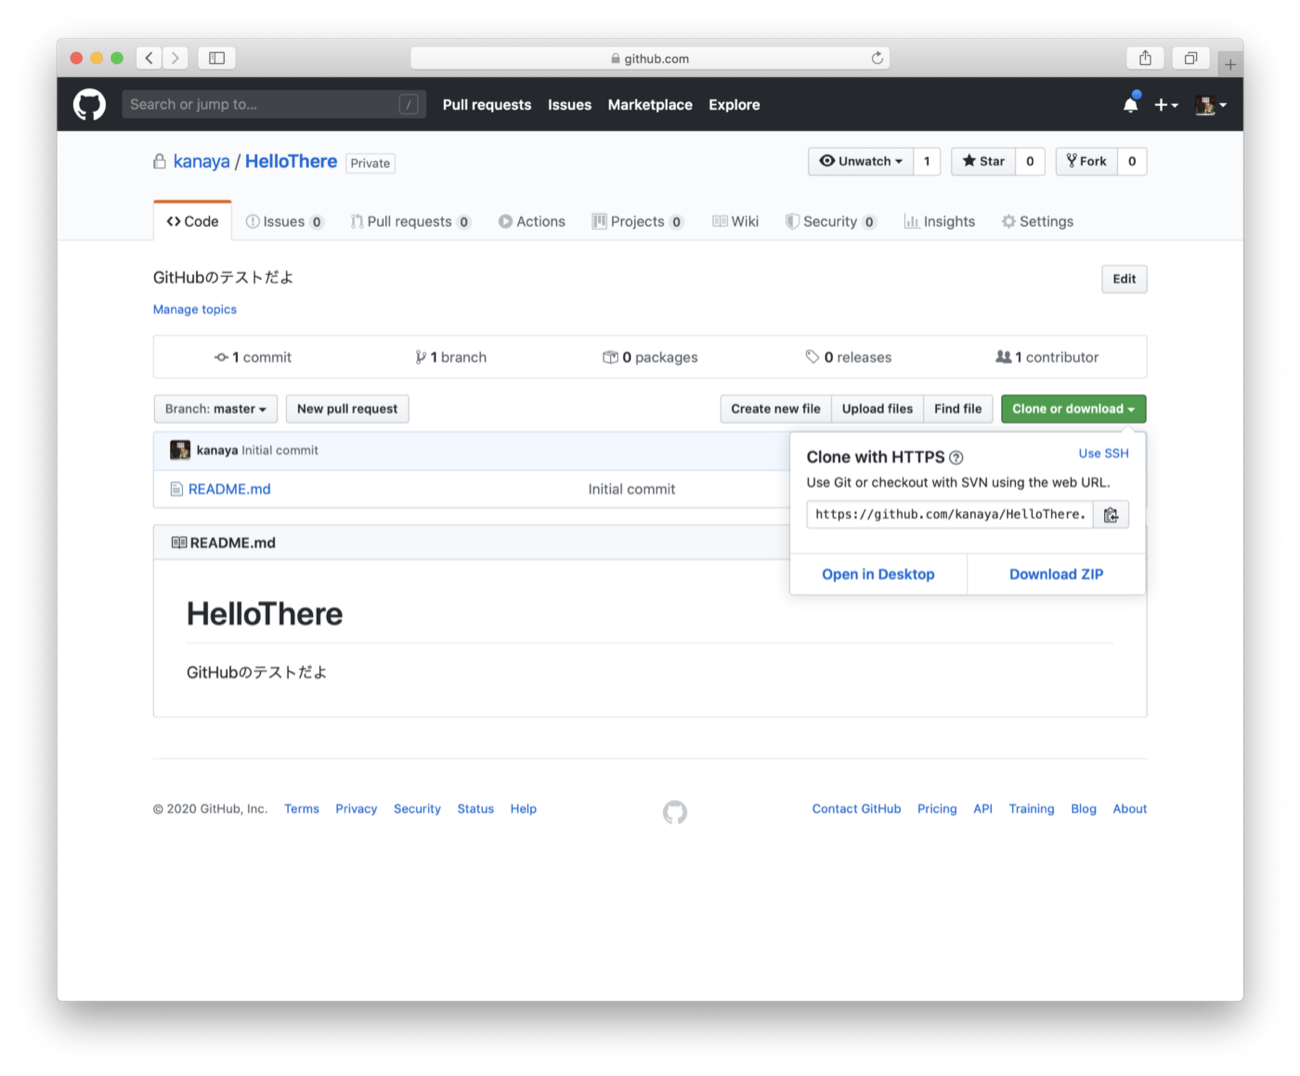The image size is (1300, 1076).
Task: Open the plus create-new menu
Action: pos(1166,104)
